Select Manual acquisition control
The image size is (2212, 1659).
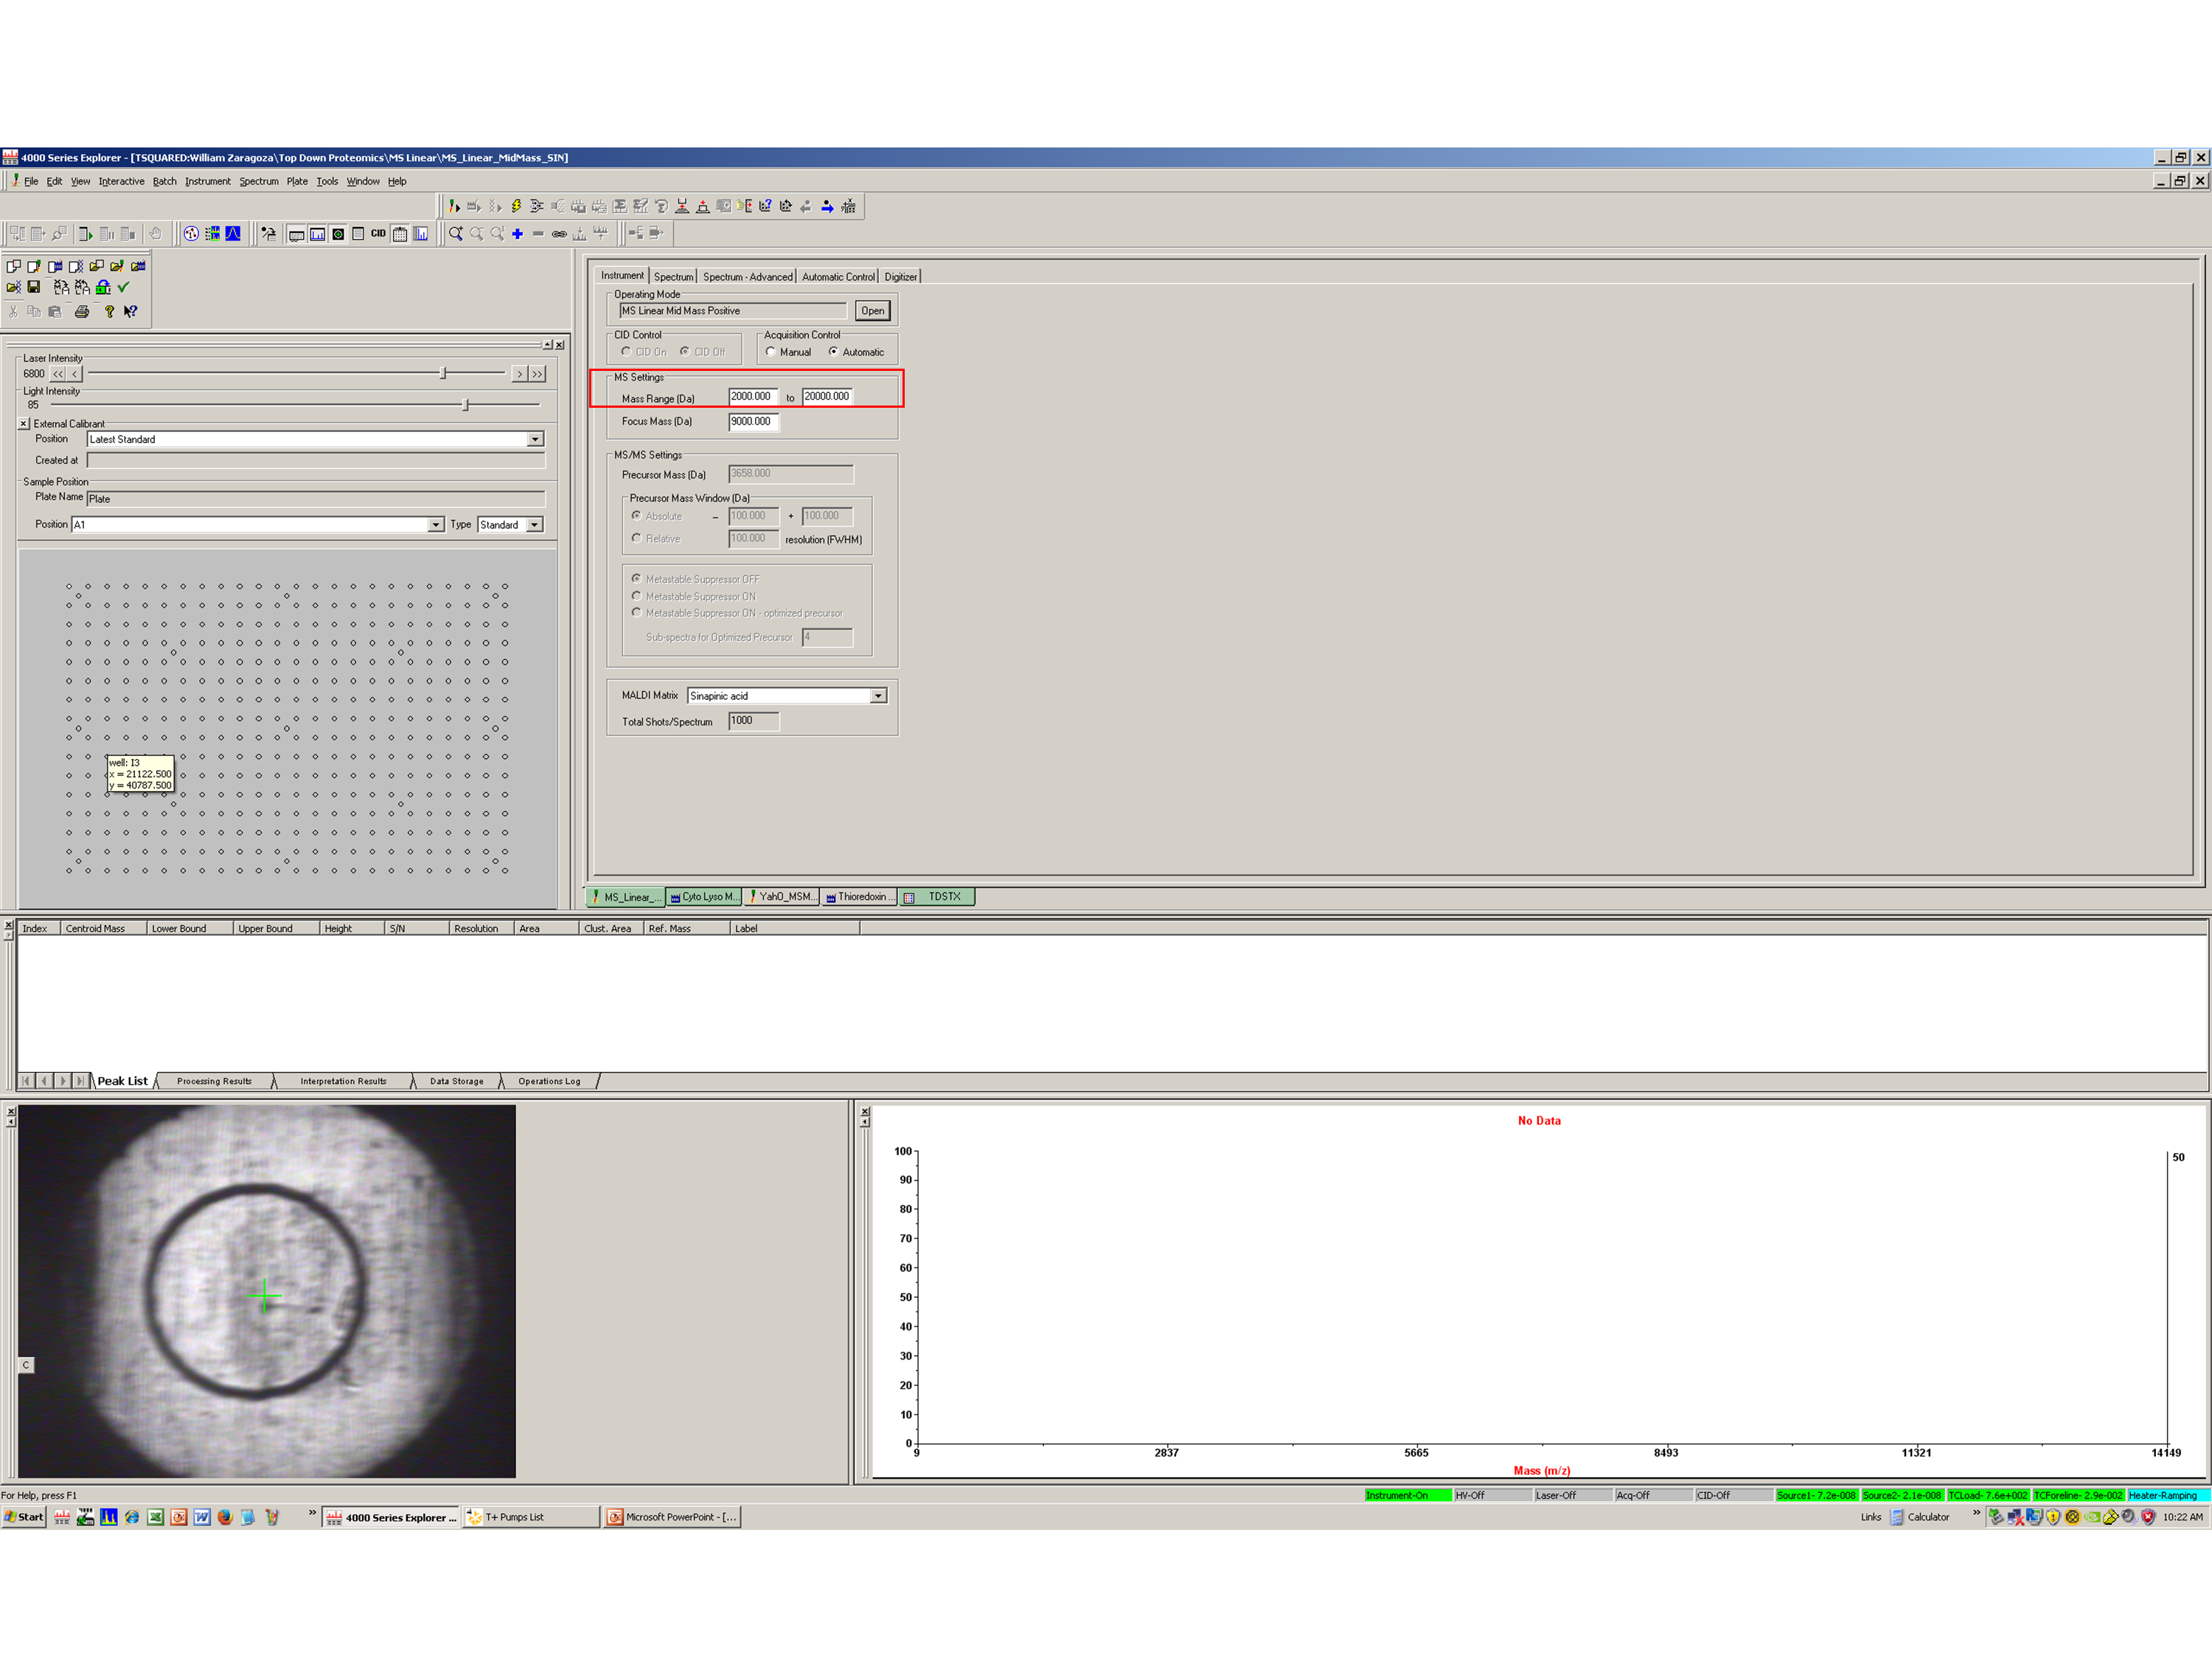(x=771, y=352)
